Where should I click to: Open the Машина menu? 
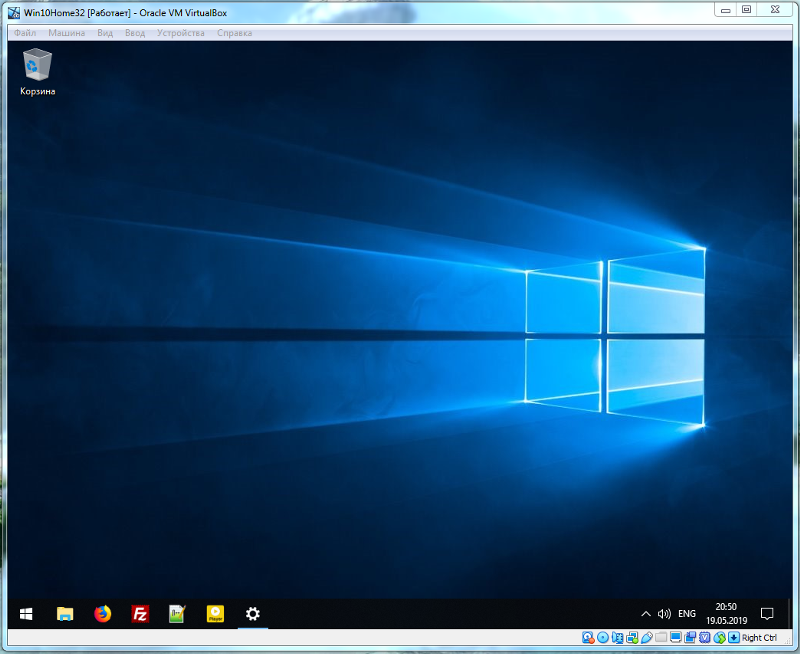coord(66,33)
